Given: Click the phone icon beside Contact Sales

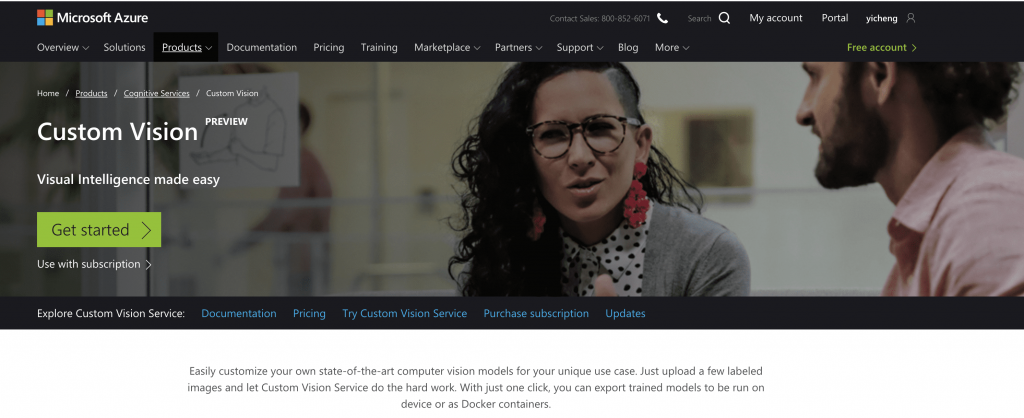Looking at the screenshot, I should (x=662, y=18).
